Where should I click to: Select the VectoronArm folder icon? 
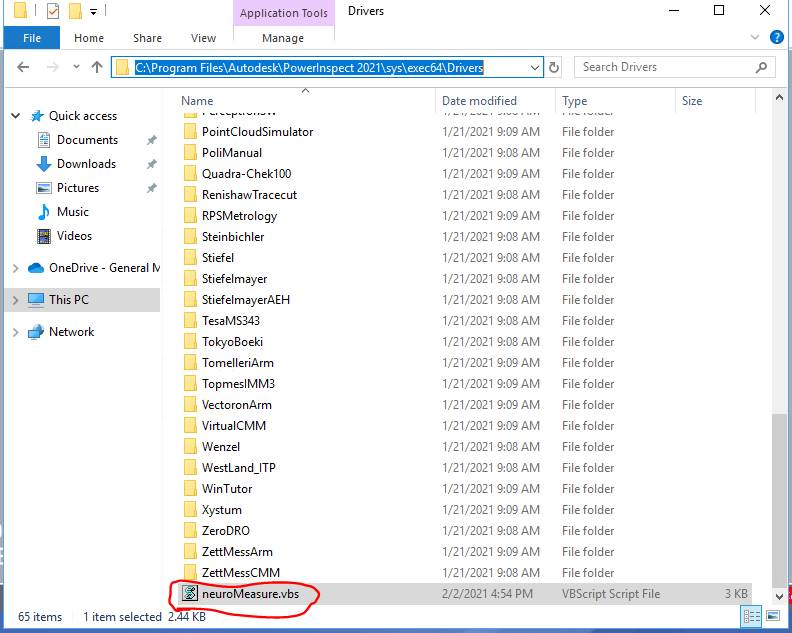click(x=190, y=405)
